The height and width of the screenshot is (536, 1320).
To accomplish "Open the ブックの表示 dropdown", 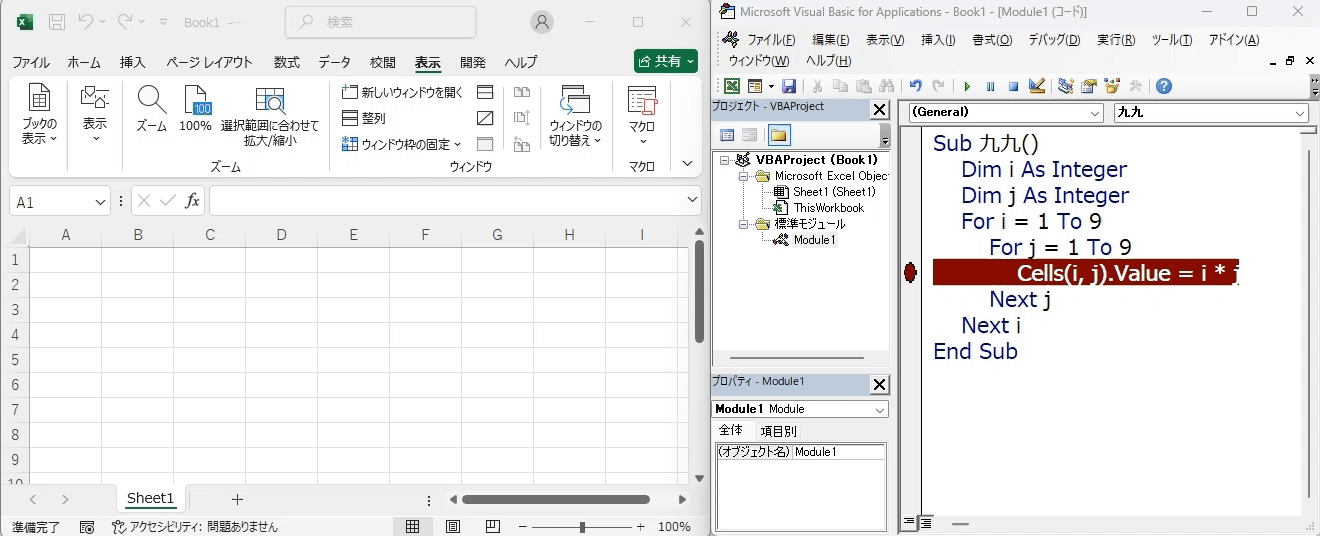I will [x=40, y=116].
